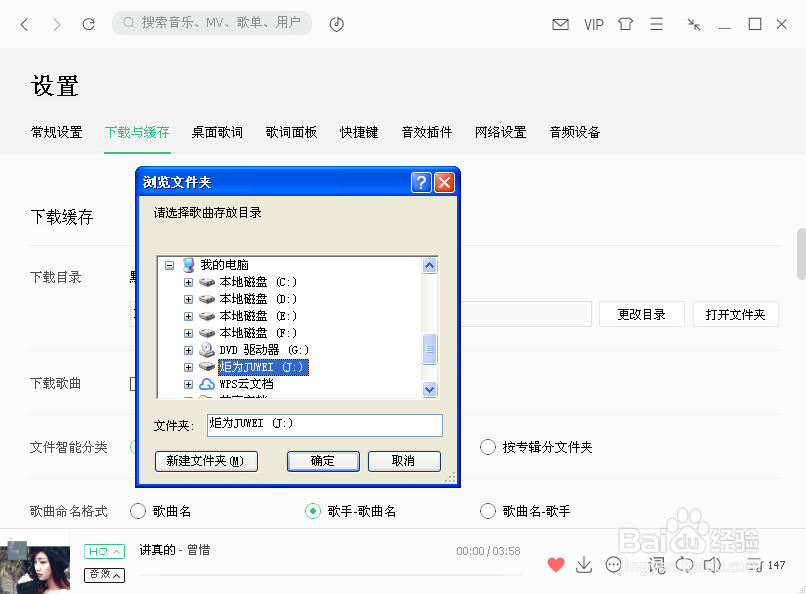The width and height of the screenshot is (806, 594).
Task: Select 我的电脑 in the folder tree
Action: (224, 265)
